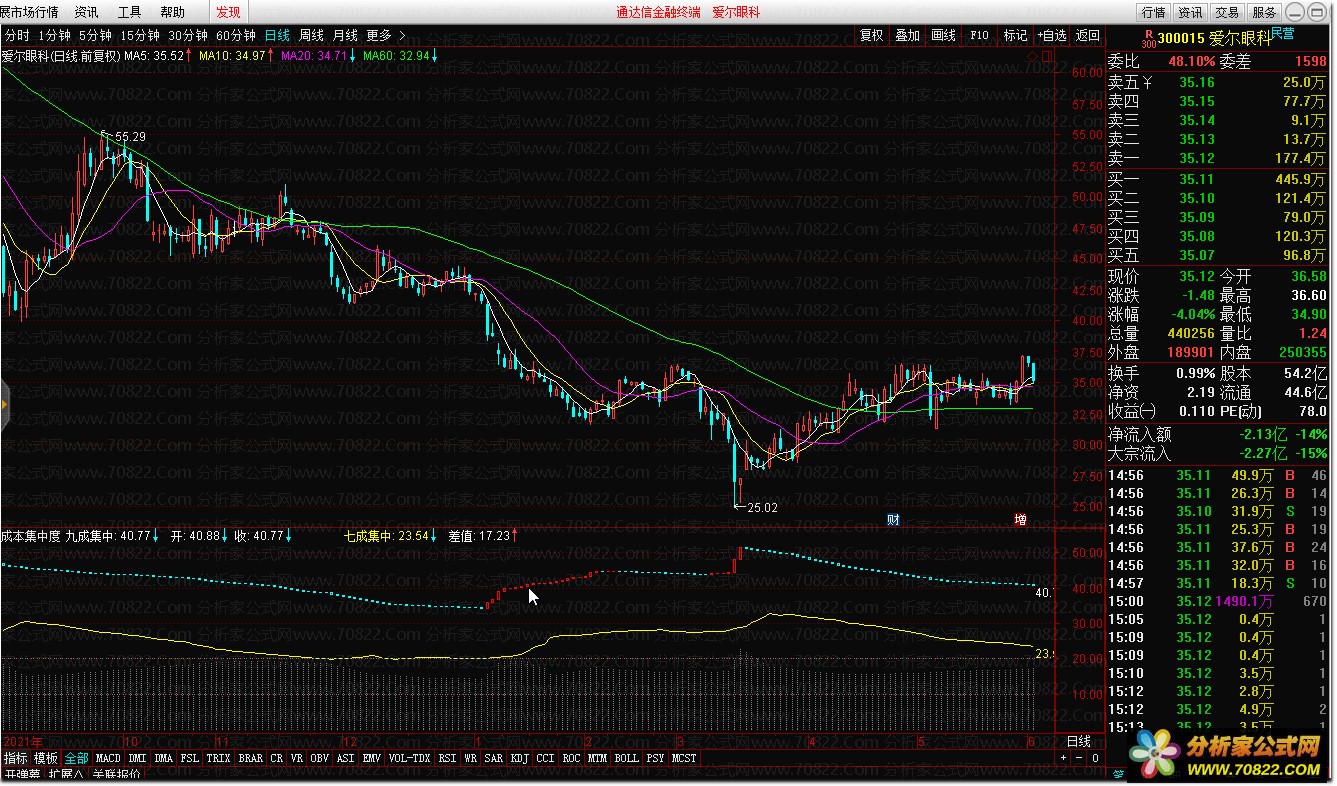
Task: Click the 资讯 button at top right
Action: tap(1190, 12)
